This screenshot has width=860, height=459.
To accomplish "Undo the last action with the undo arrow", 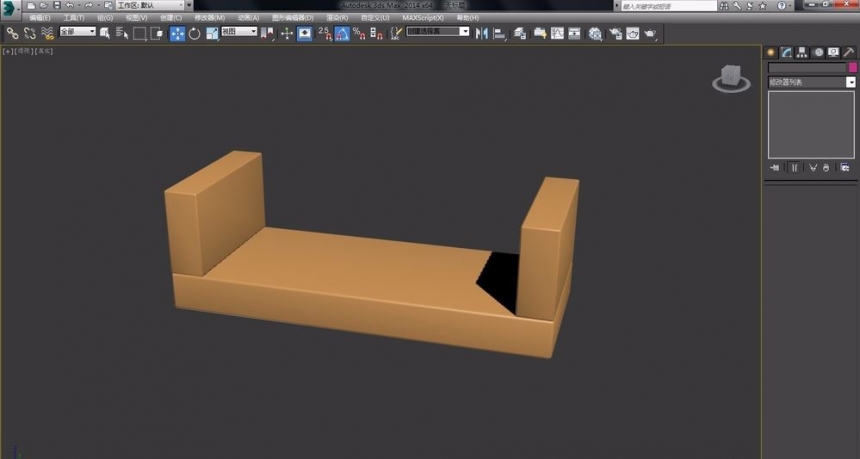I will [x=70, y=5].
